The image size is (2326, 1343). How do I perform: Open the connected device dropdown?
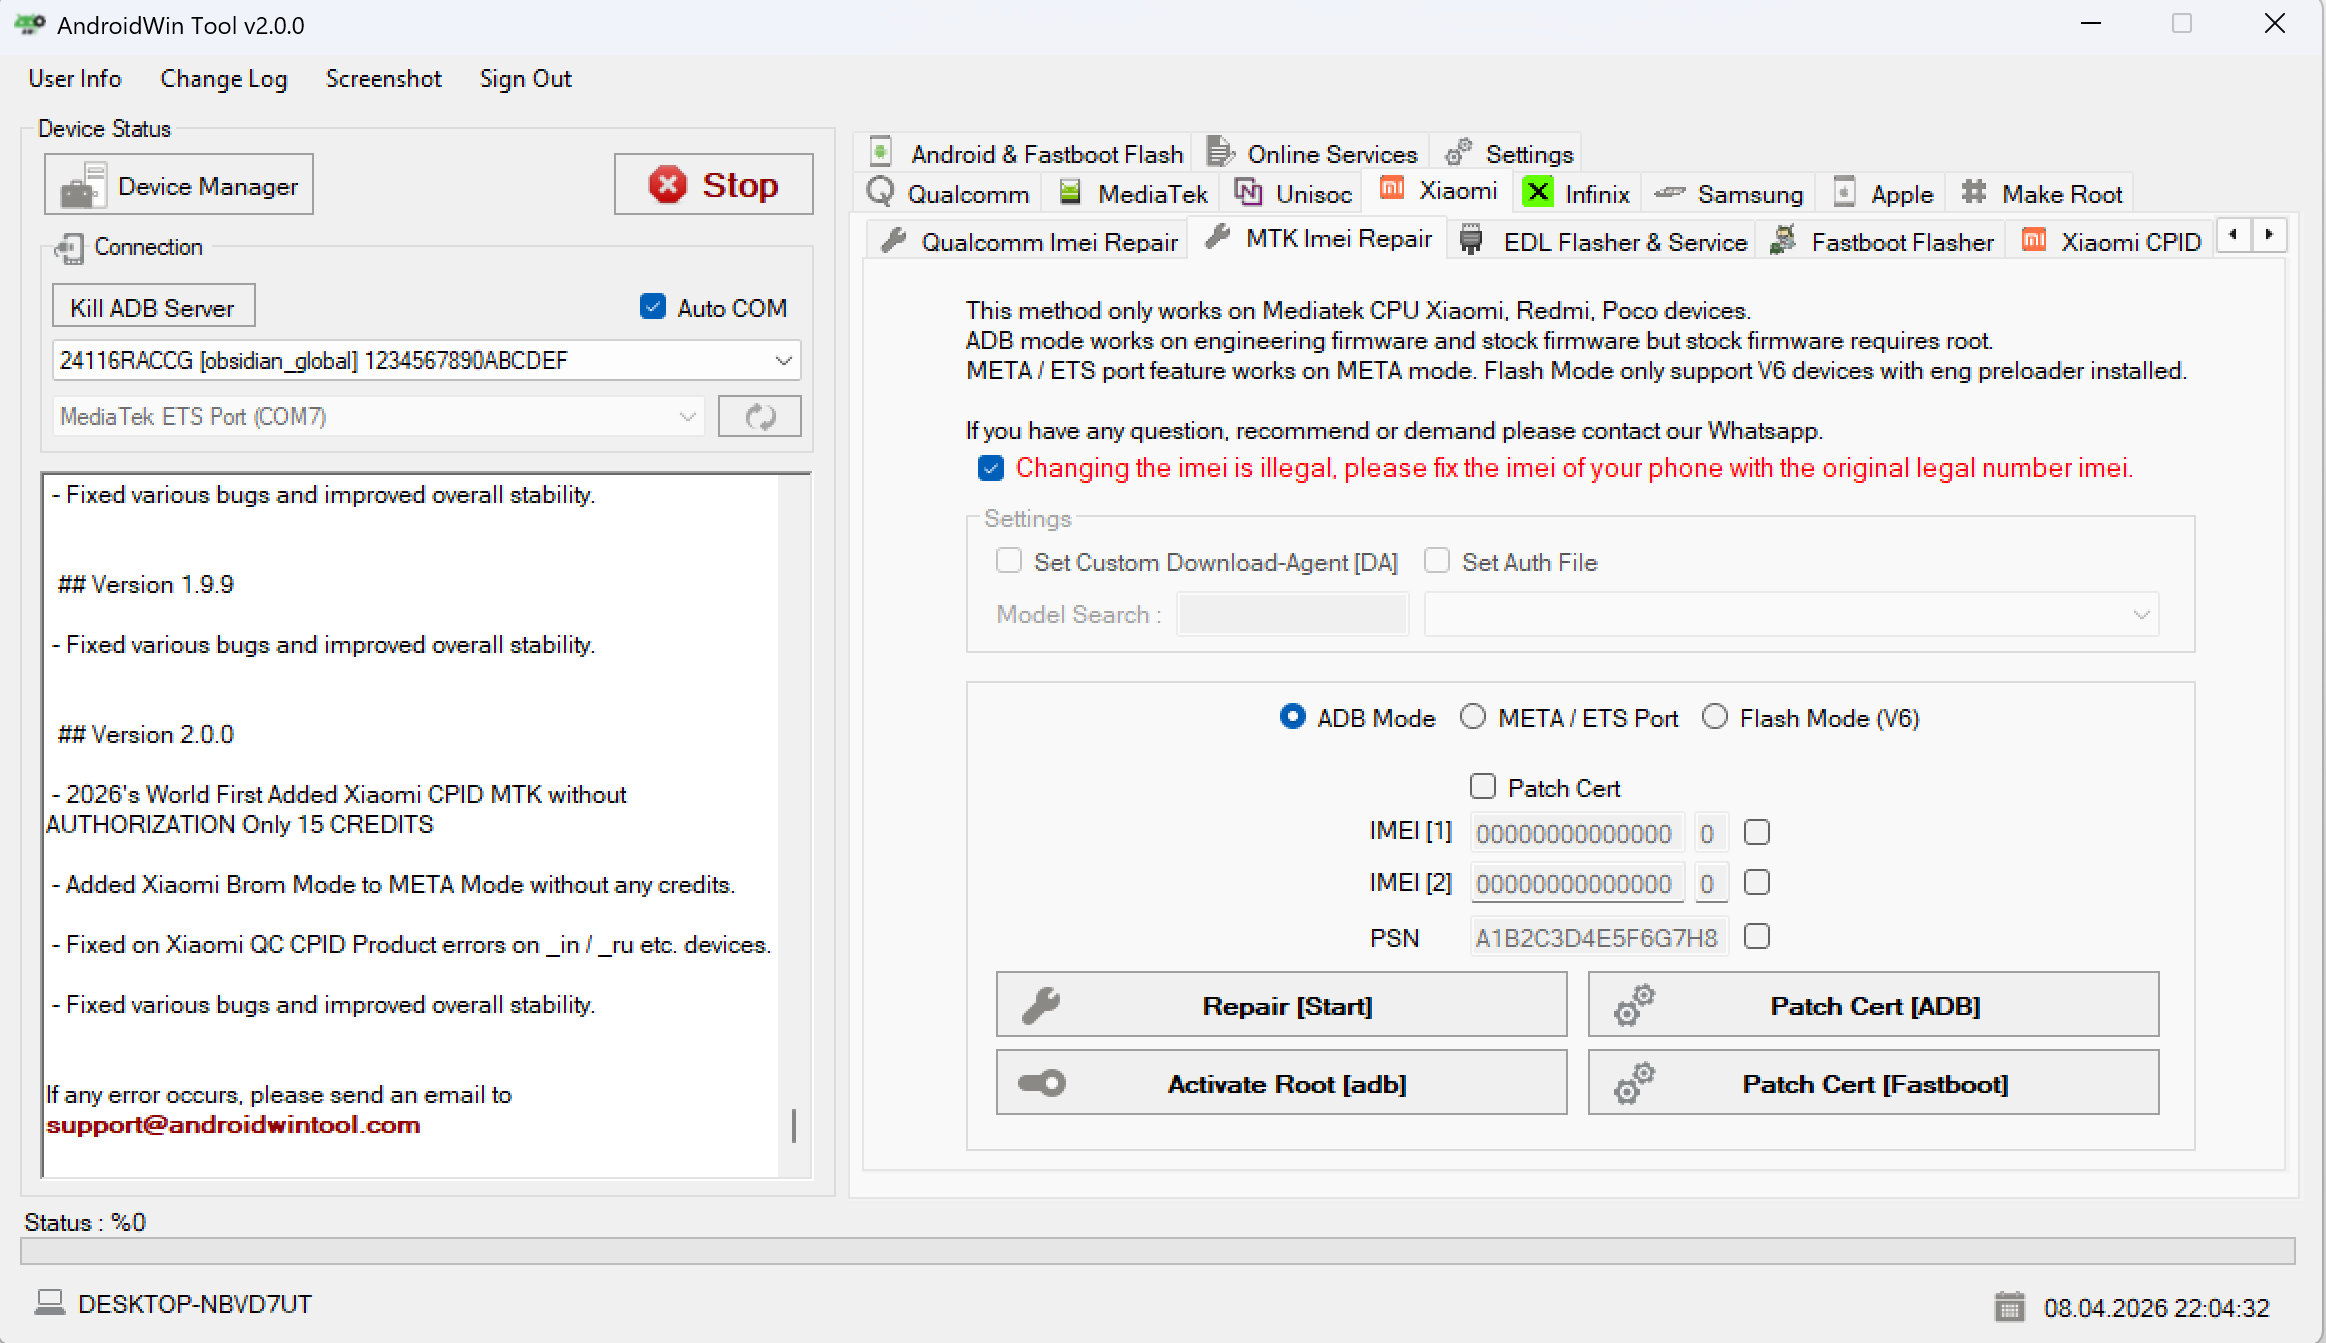782,360
